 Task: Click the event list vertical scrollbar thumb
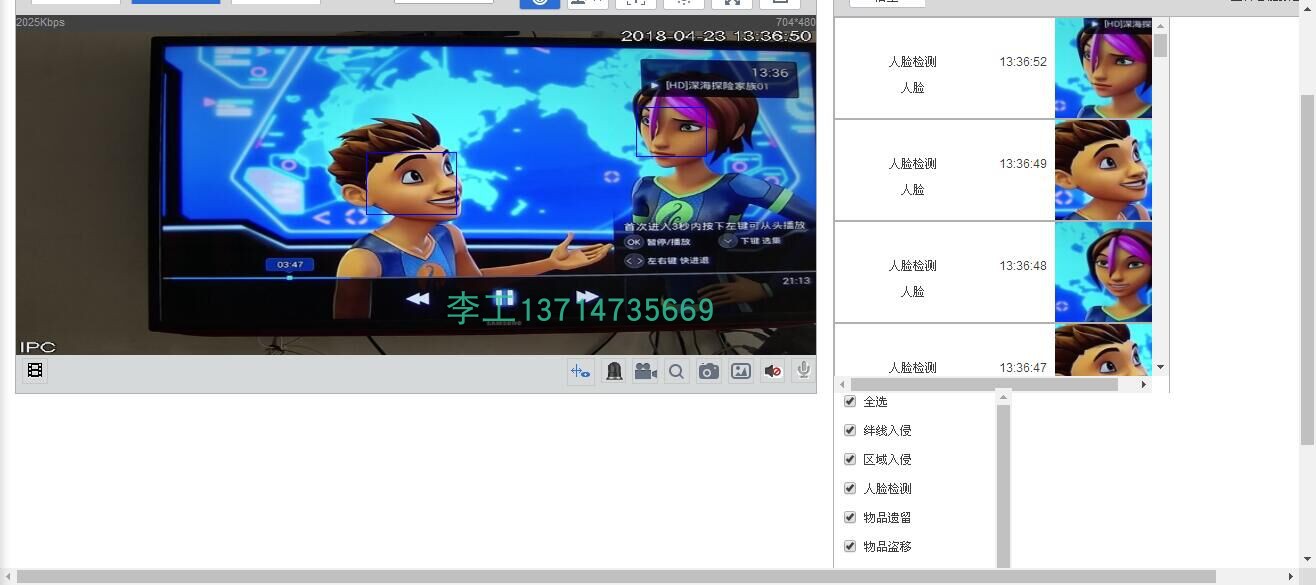pos(1160,45)
